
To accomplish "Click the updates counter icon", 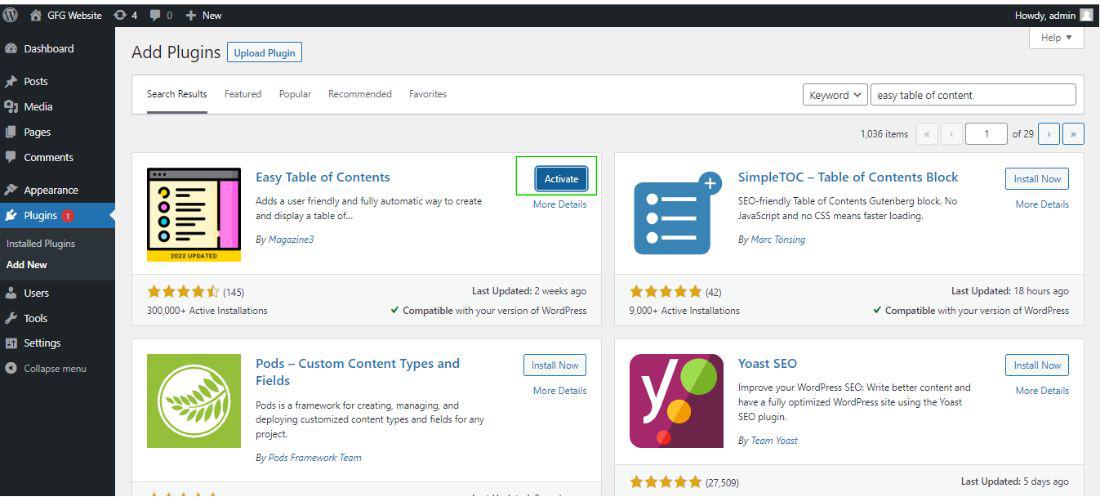I will pos(120,15).
